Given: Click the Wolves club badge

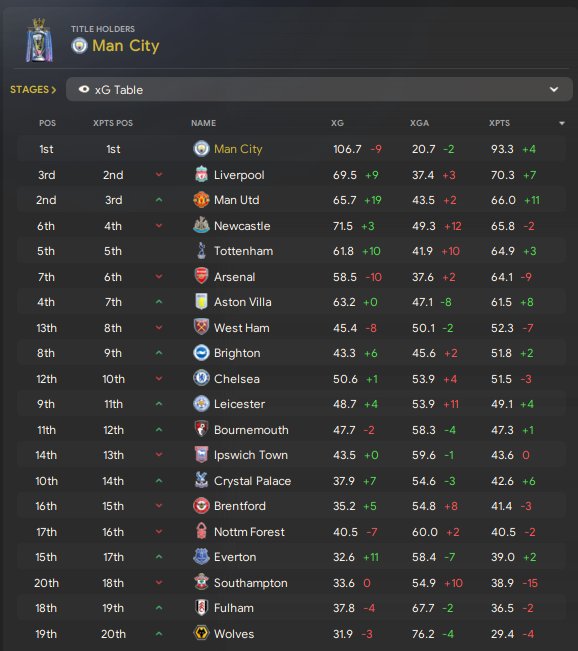Looking at the screenshot, I should click(x=201, y=634).
